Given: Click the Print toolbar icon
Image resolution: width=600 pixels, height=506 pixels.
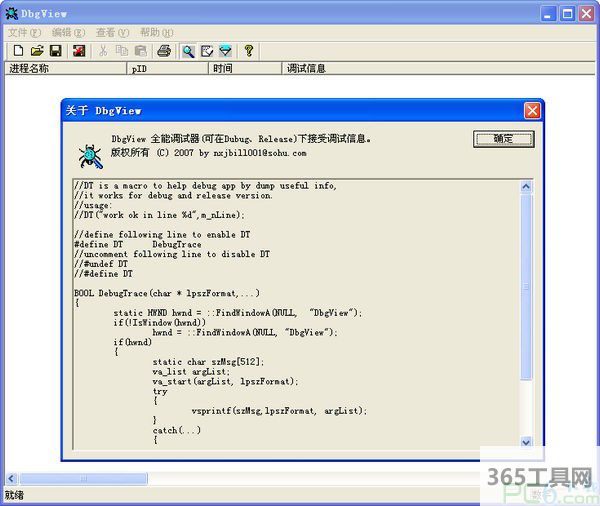Looking at the screenshot, I should [x=164, y=51].
